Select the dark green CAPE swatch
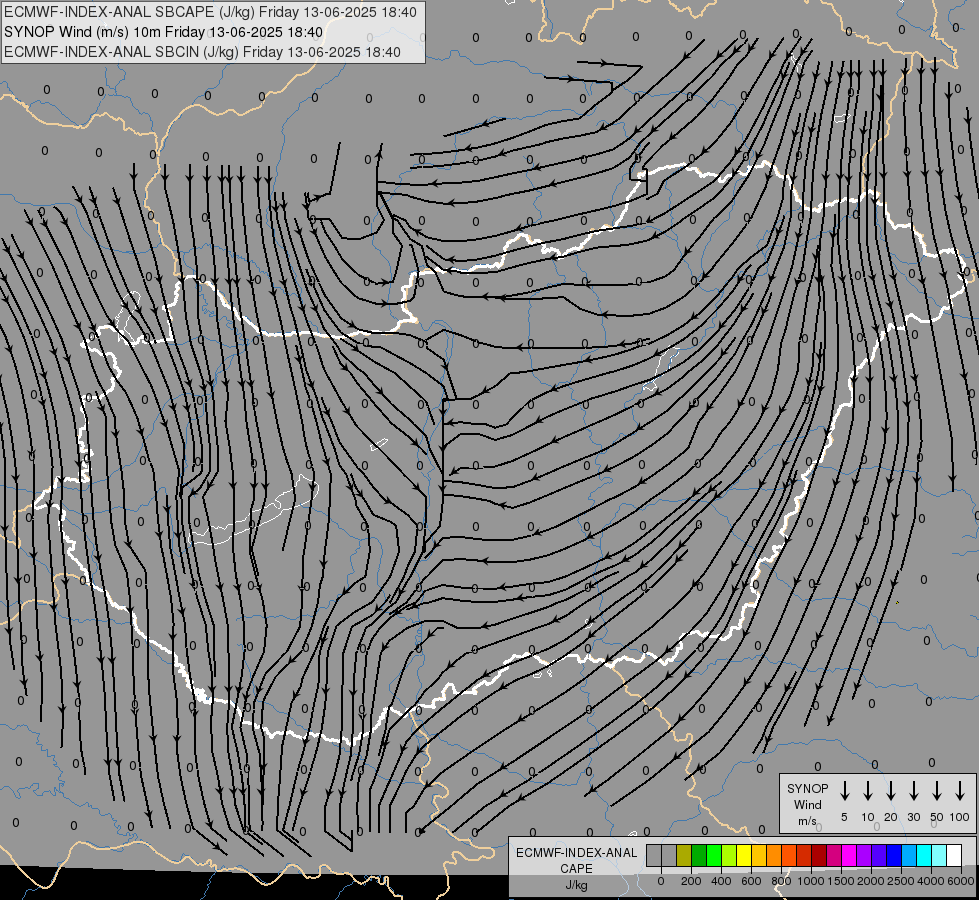This screenshot has width=979, height=900. tap(699, 856)
